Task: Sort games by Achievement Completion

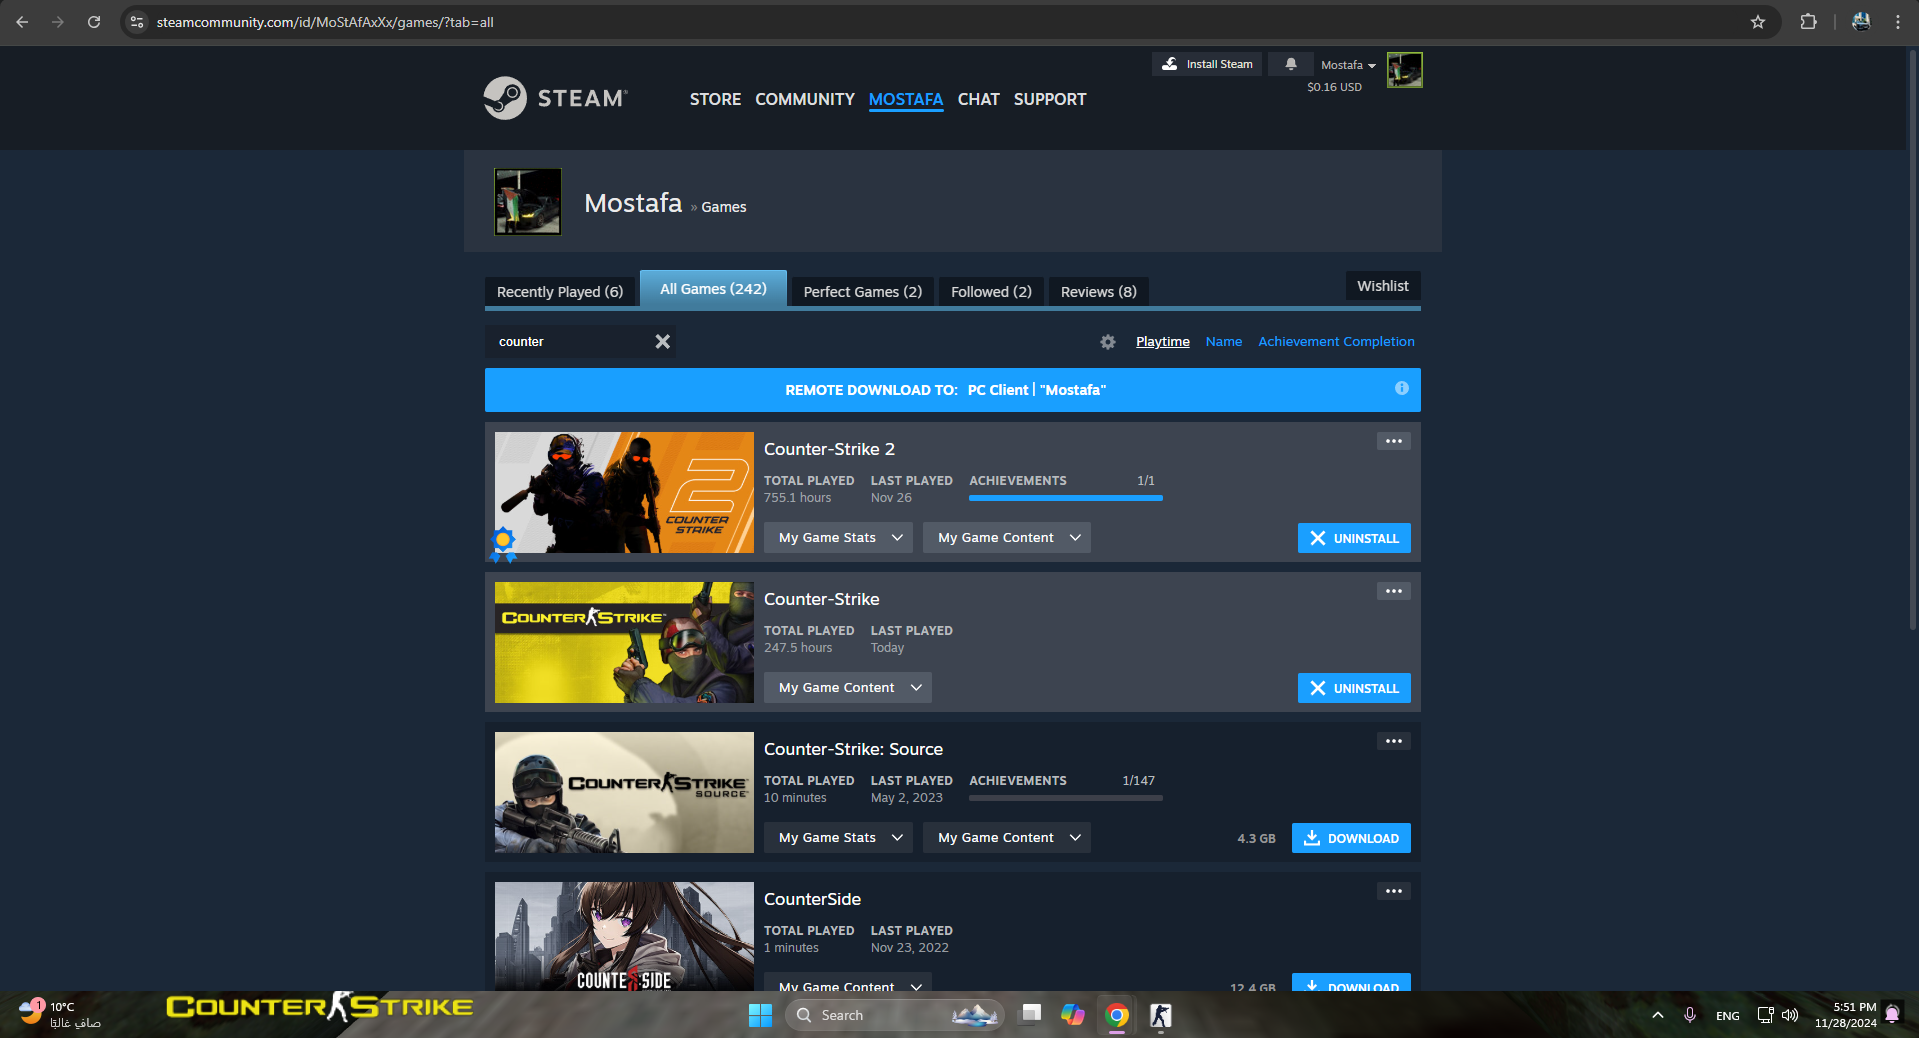Action: (1335, 342)
